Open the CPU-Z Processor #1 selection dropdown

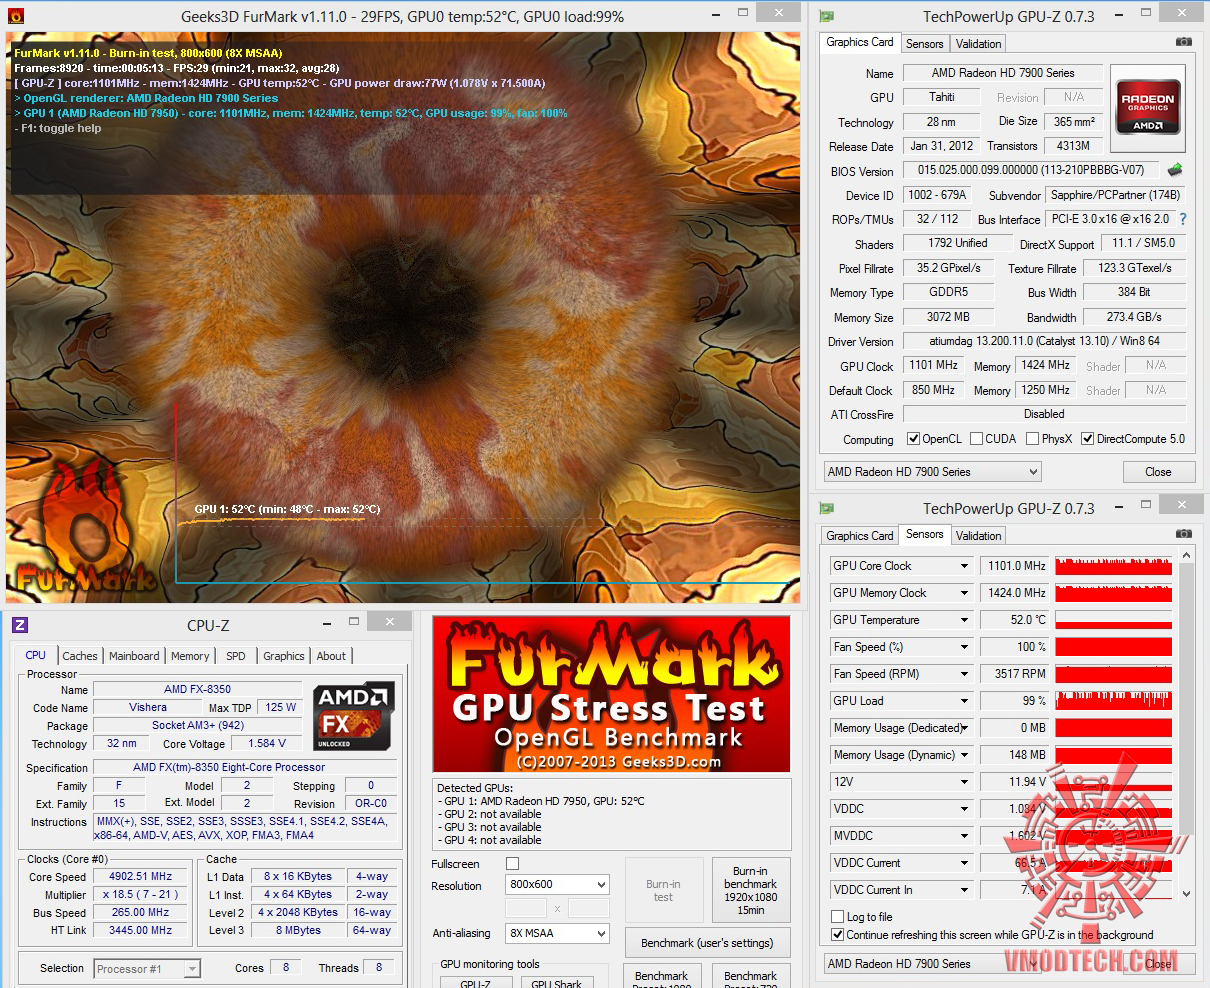click(x=147, y=968)
